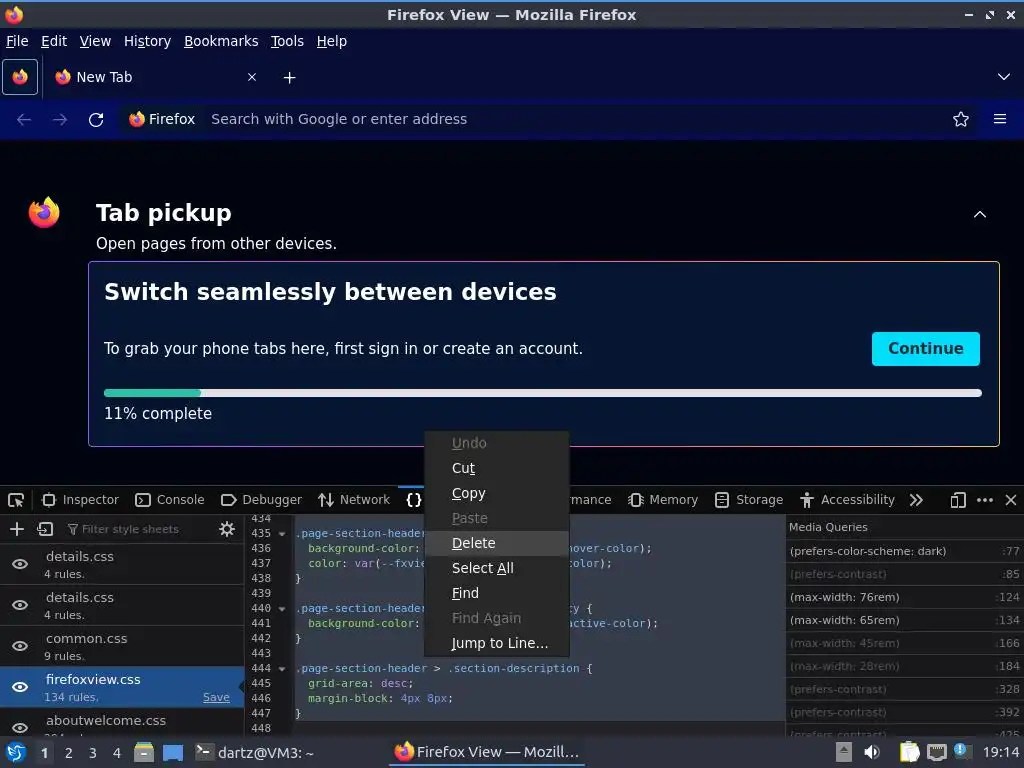Open the Bookmarks menu

(221, 41)
